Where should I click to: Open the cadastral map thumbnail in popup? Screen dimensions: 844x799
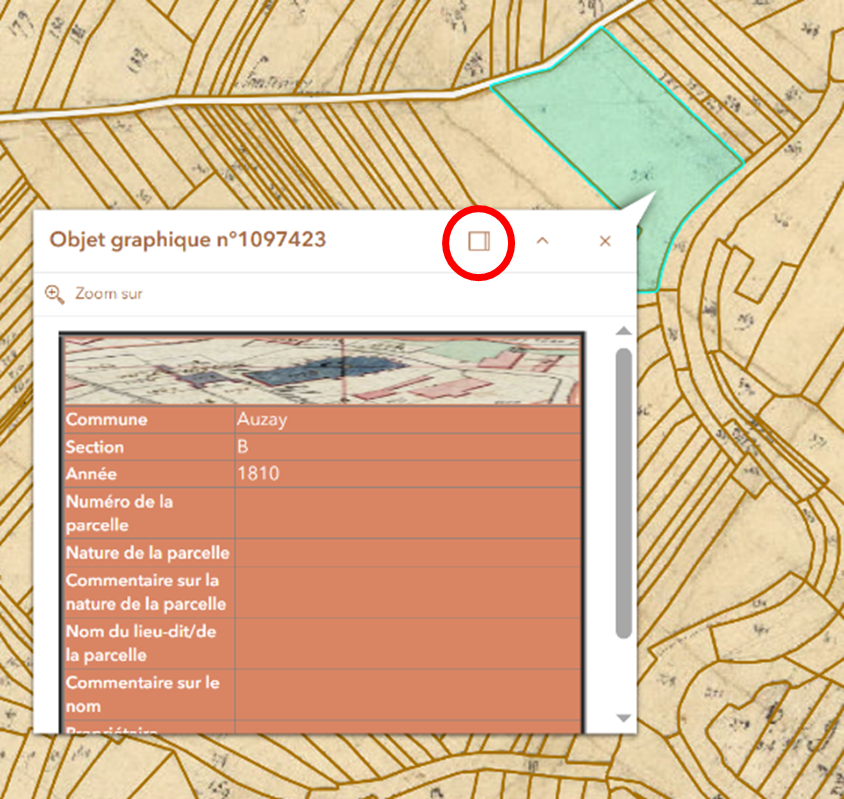point(321,370)
